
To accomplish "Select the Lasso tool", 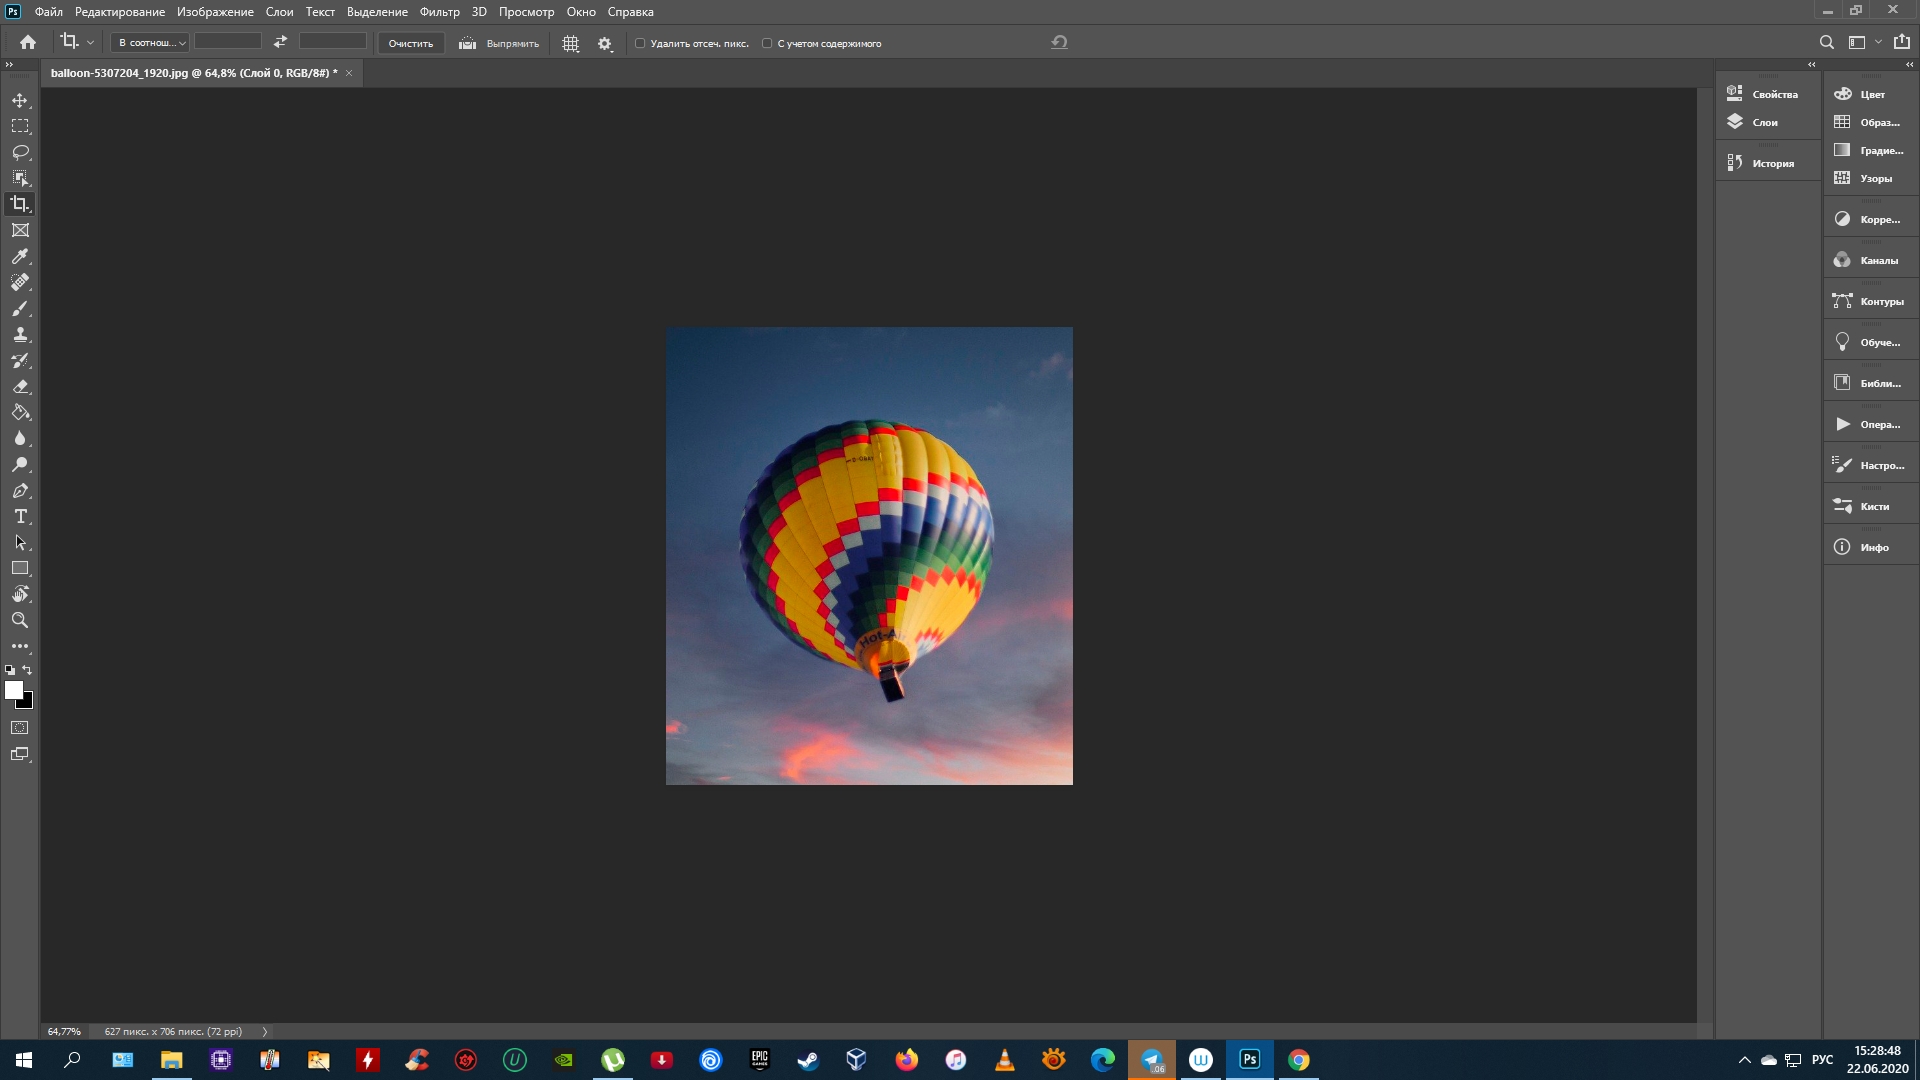I will tap(20, 152).
